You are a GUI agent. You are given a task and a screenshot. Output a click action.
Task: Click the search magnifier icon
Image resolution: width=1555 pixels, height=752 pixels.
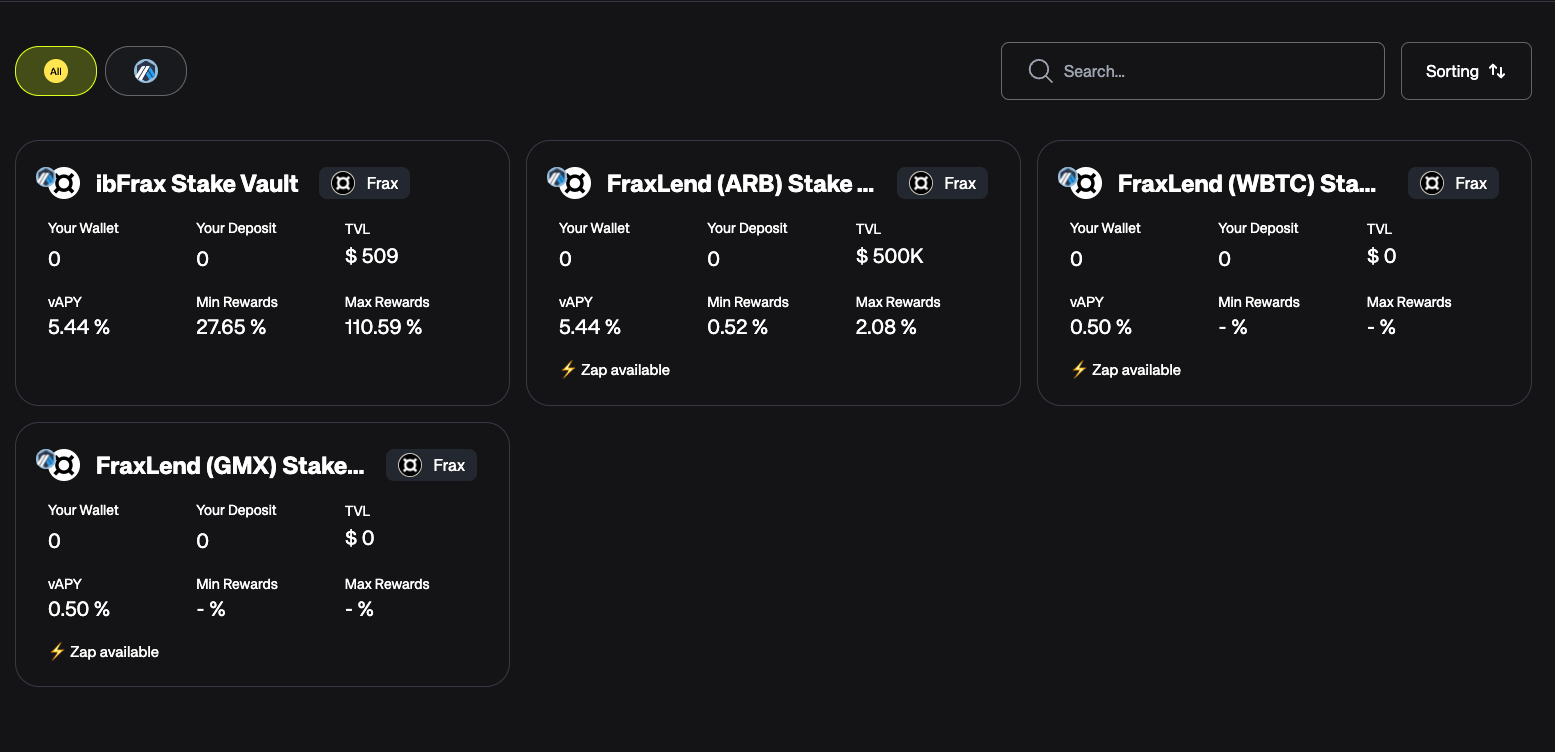pyautogui.click(x=1040, y=71)
